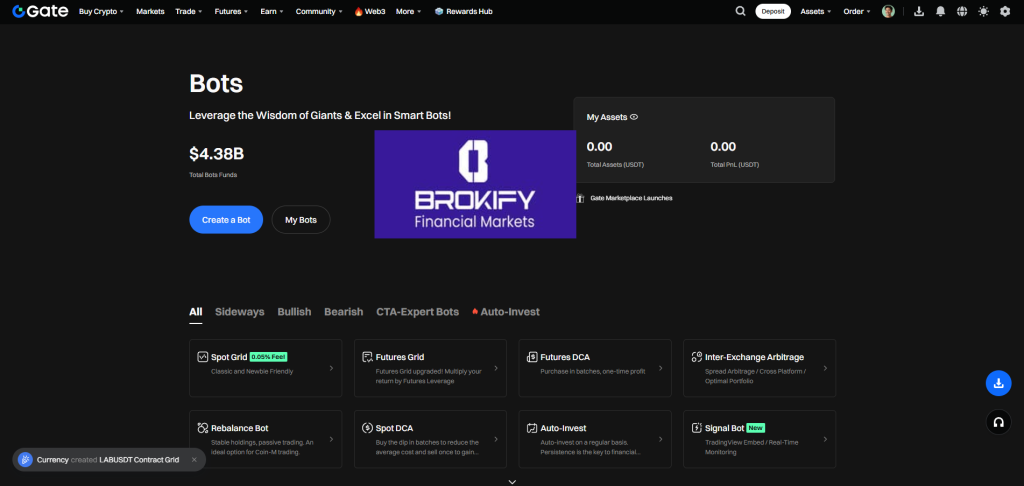Open the search icon in header

(740, 11)
